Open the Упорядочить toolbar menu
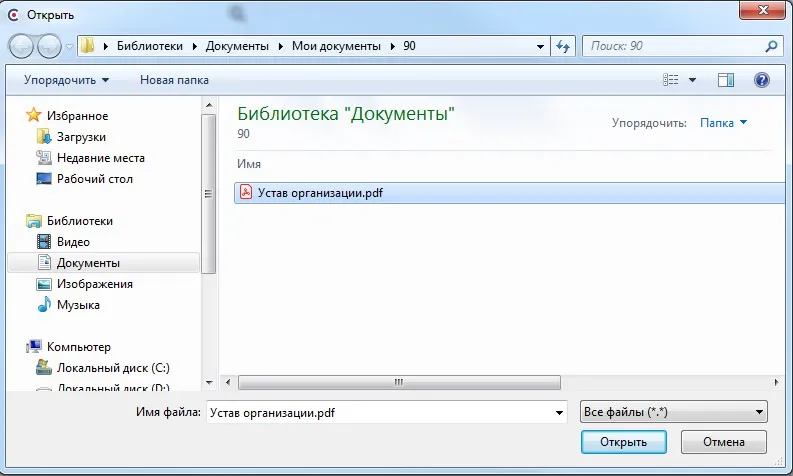793x476 pixels. coord(66,80)
